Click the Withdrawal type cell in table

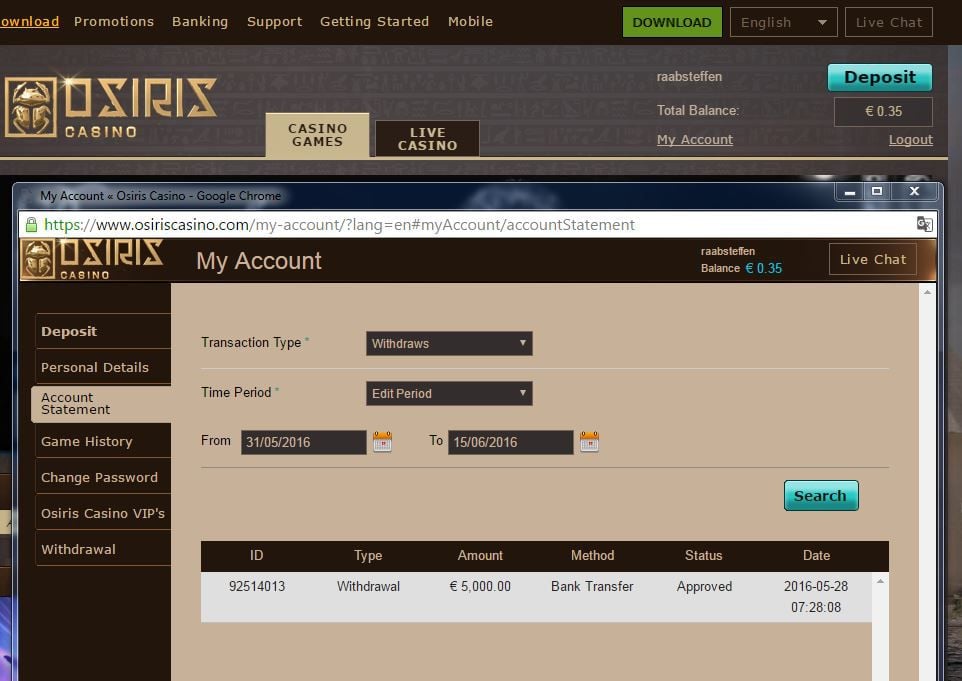click(368, 586)
